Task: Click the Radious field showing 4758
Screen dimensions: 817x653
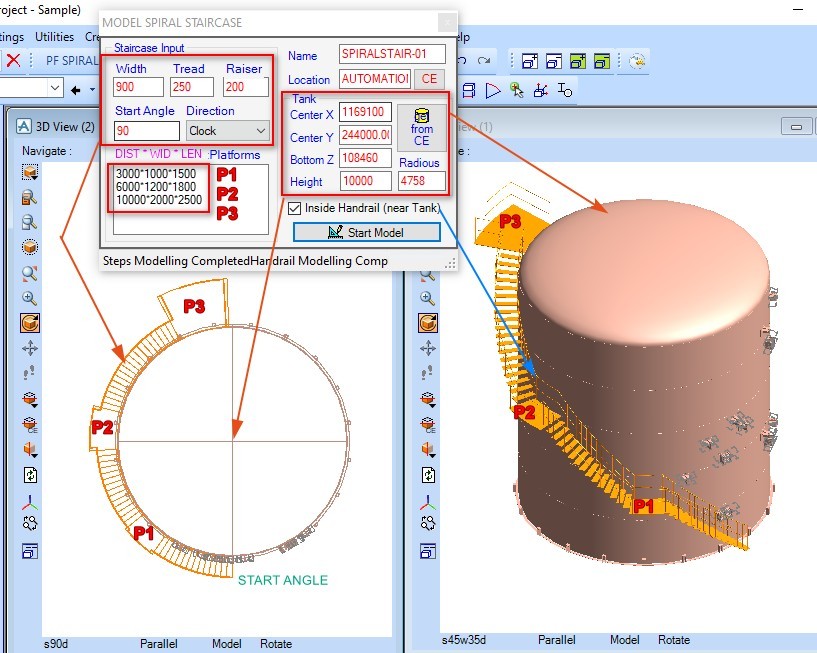Action: point(422,181)
